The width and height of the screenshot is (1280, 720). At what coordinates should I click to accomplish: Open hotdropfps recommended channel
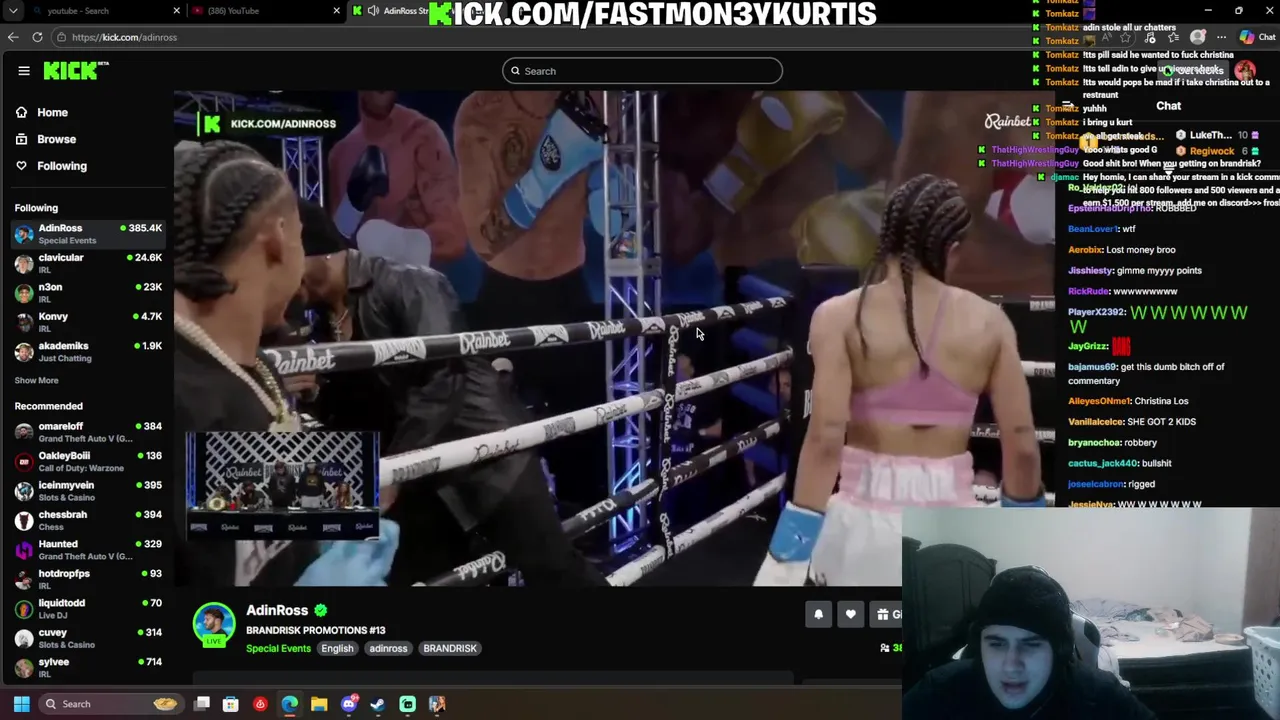click(x=88, y=579)
